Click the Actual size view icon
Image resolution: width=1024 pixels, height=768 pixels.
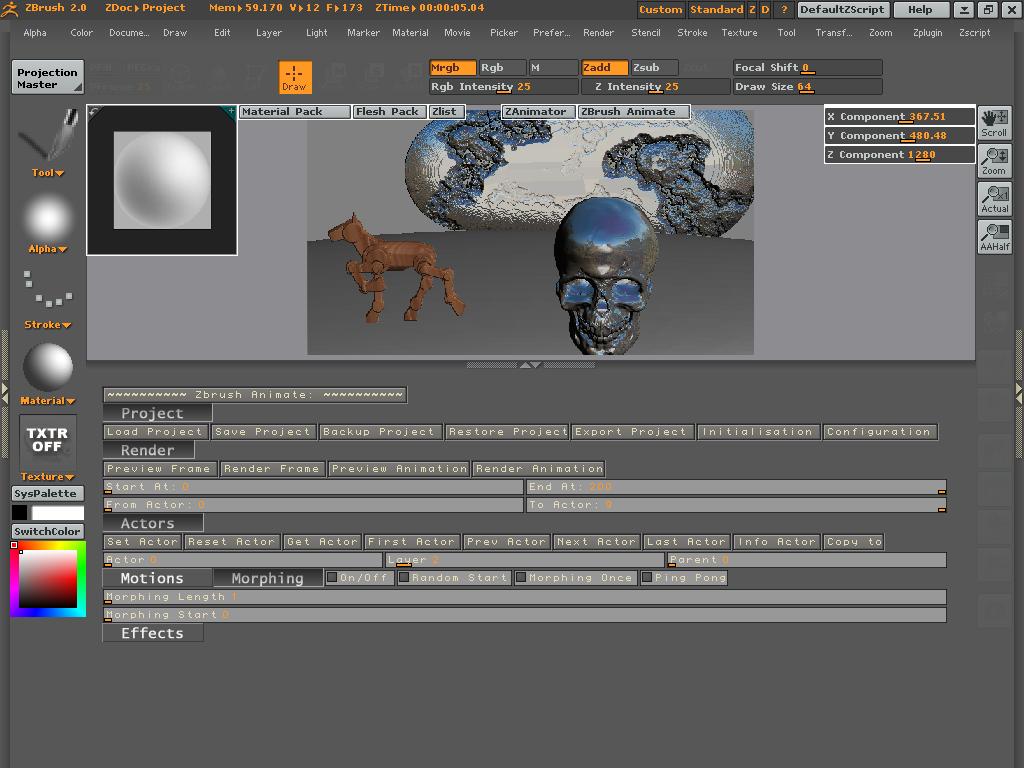pos(993,198)
